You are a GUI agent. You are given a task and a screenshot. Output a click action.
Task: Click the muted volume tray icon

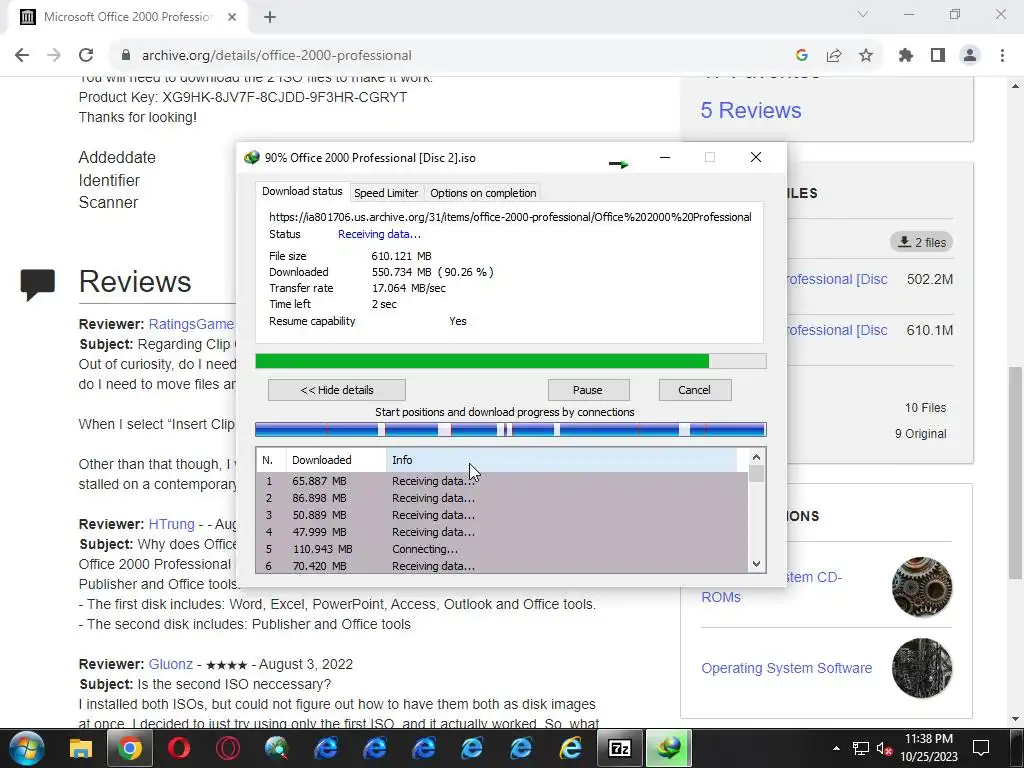(884, 748)
